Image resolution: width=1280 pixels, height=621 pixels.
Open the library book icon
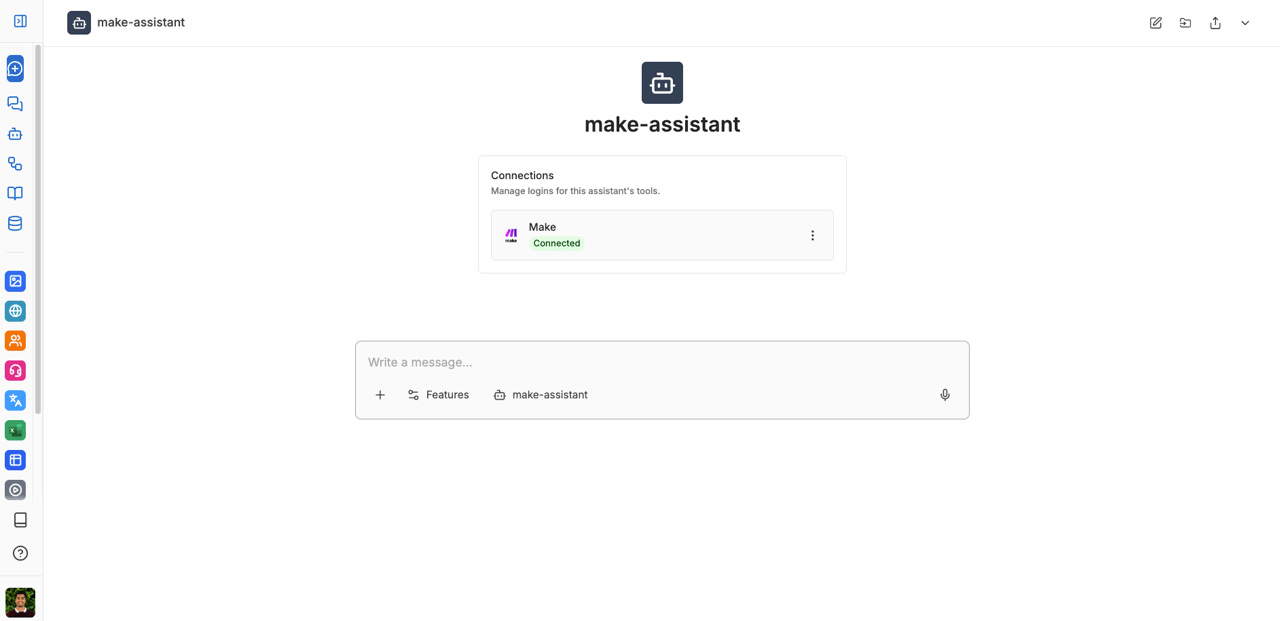[x=15, y=194]
